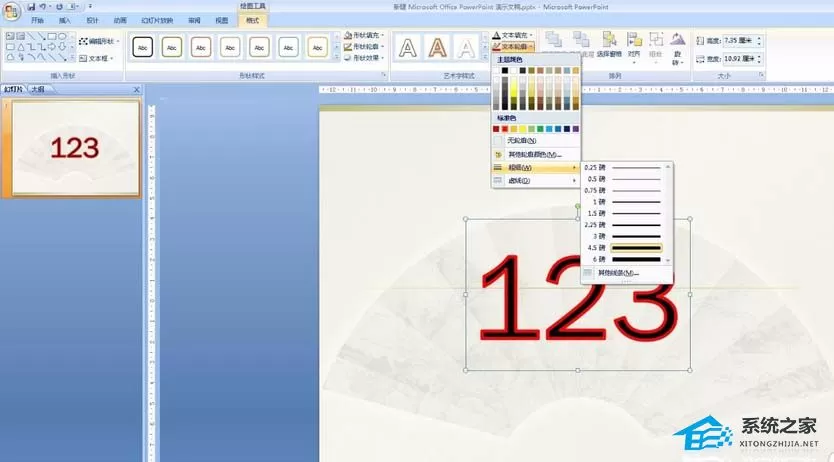This screenshot has width=834, height=462.
Task: Choose 无轮廓 (No Outline) menu entry
Action: point(536,140)
